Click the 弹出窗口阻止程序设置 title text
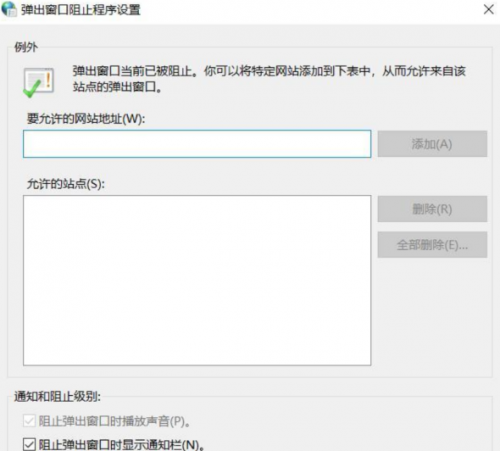The width and height of the screenshot is (500, 451). (x=80, y=10)
